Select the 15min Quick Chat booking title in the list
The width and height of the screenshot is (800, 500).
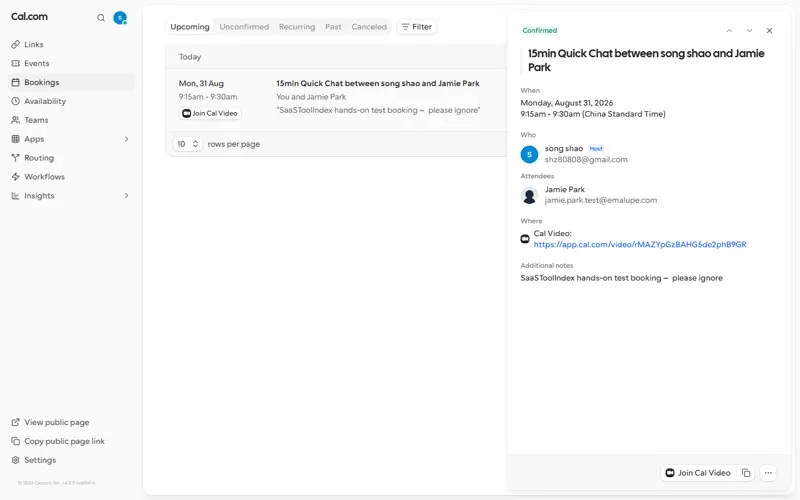pos(378,83)
